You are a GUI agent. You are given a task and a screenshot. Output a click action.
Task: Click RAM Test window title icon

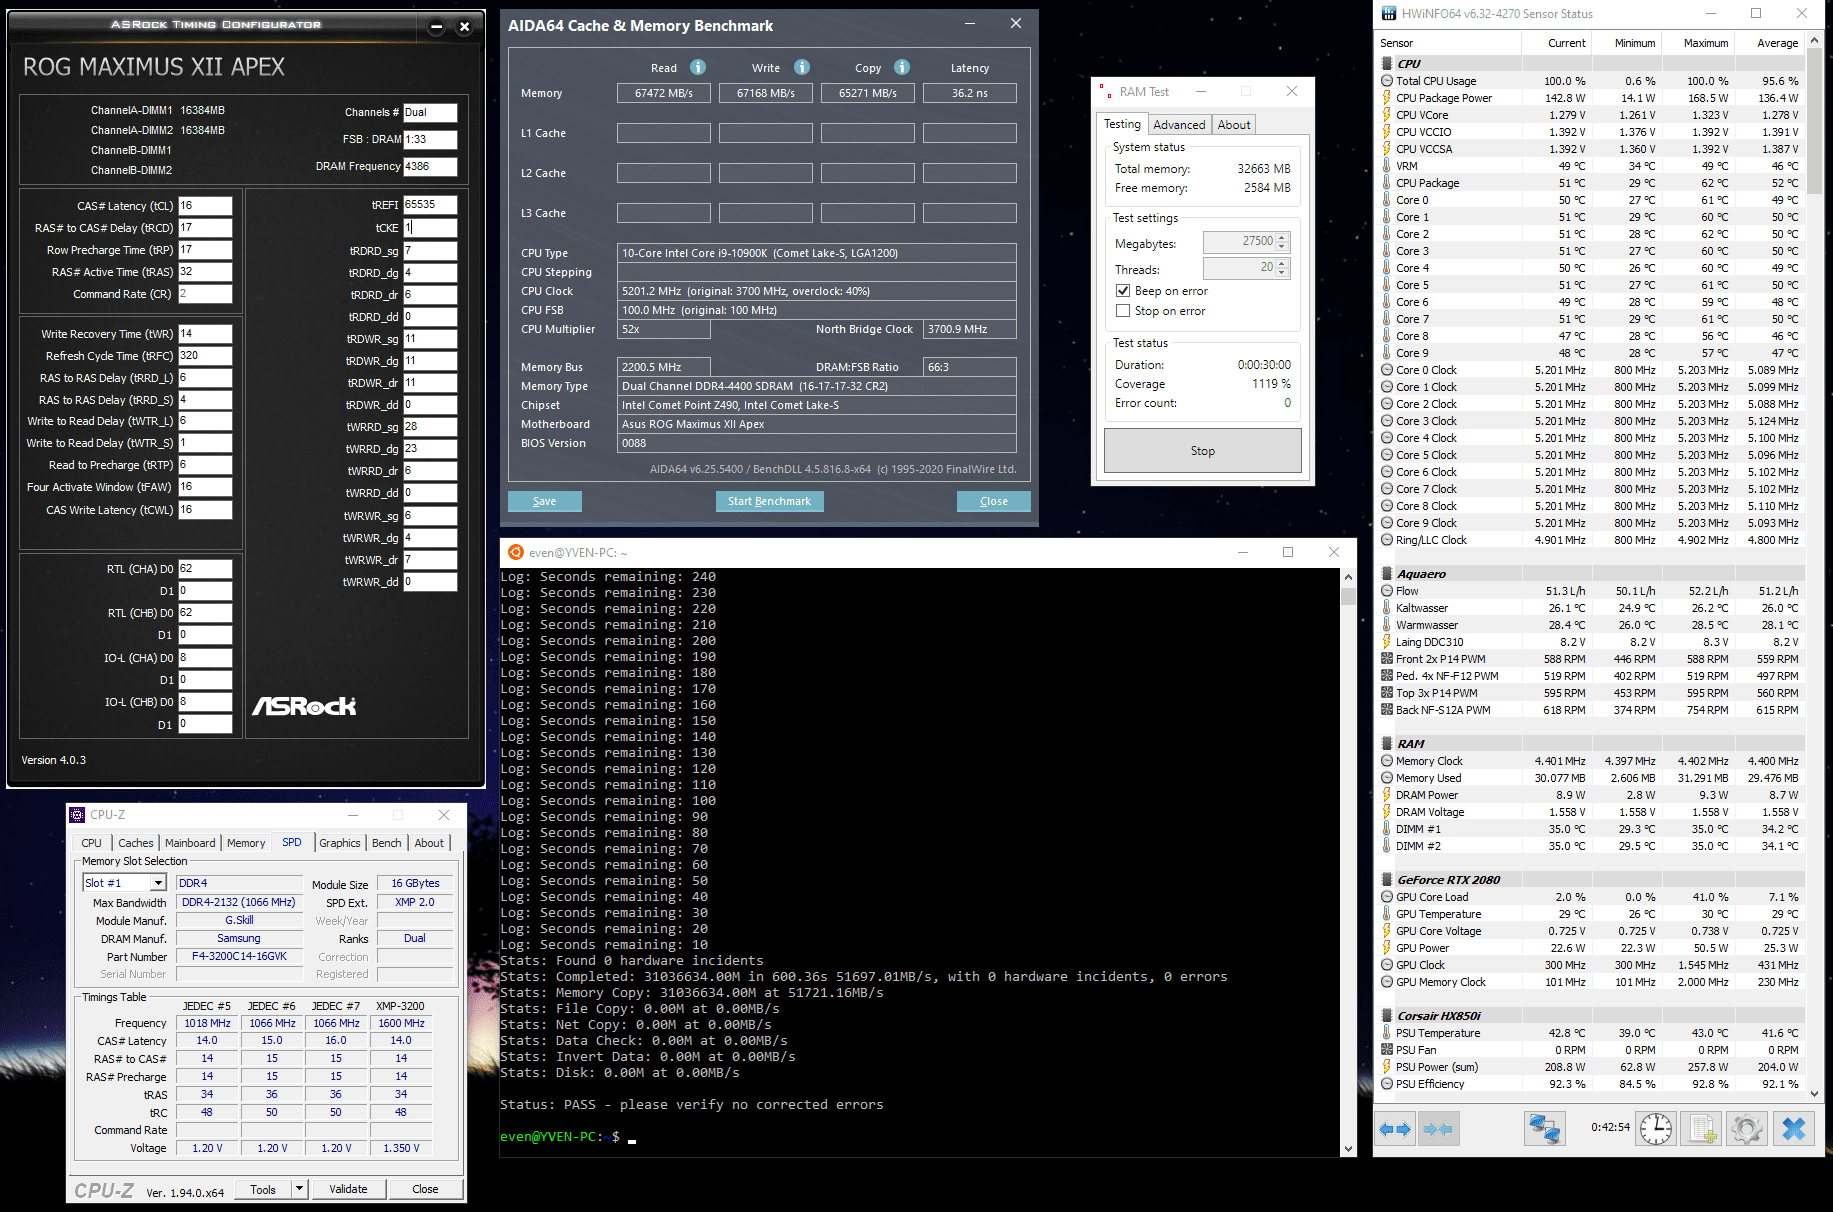pyautogui.click(x=1105, y=91)
